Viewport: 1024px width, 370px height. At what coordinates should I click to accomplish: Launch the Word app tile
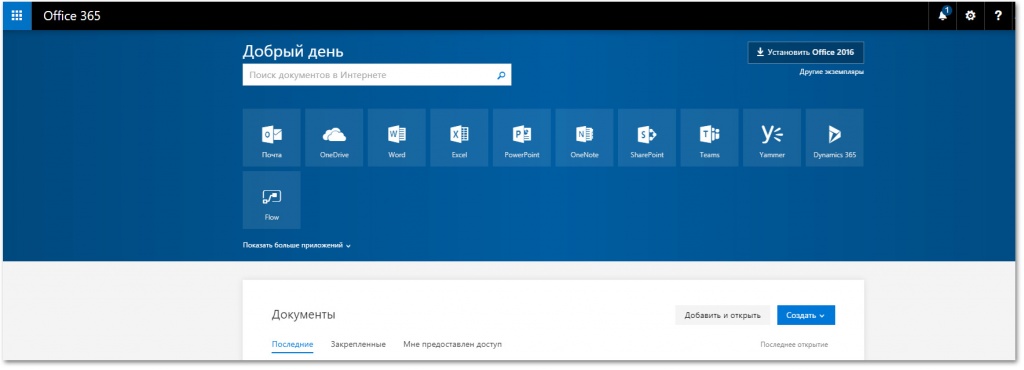[x=397, y=138]
